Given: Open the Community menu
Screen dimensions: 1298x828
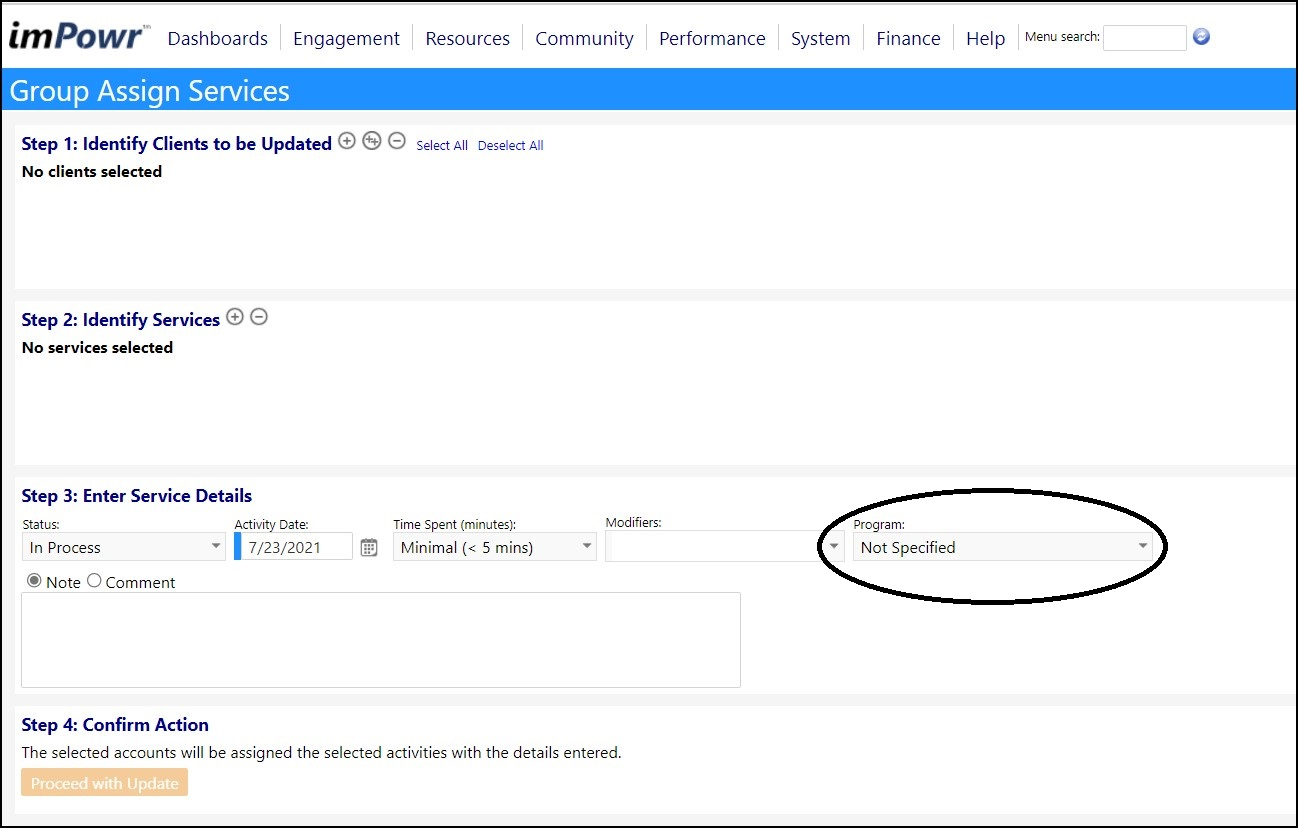Looking at the screenshot, I should click(x=584, y=38).
